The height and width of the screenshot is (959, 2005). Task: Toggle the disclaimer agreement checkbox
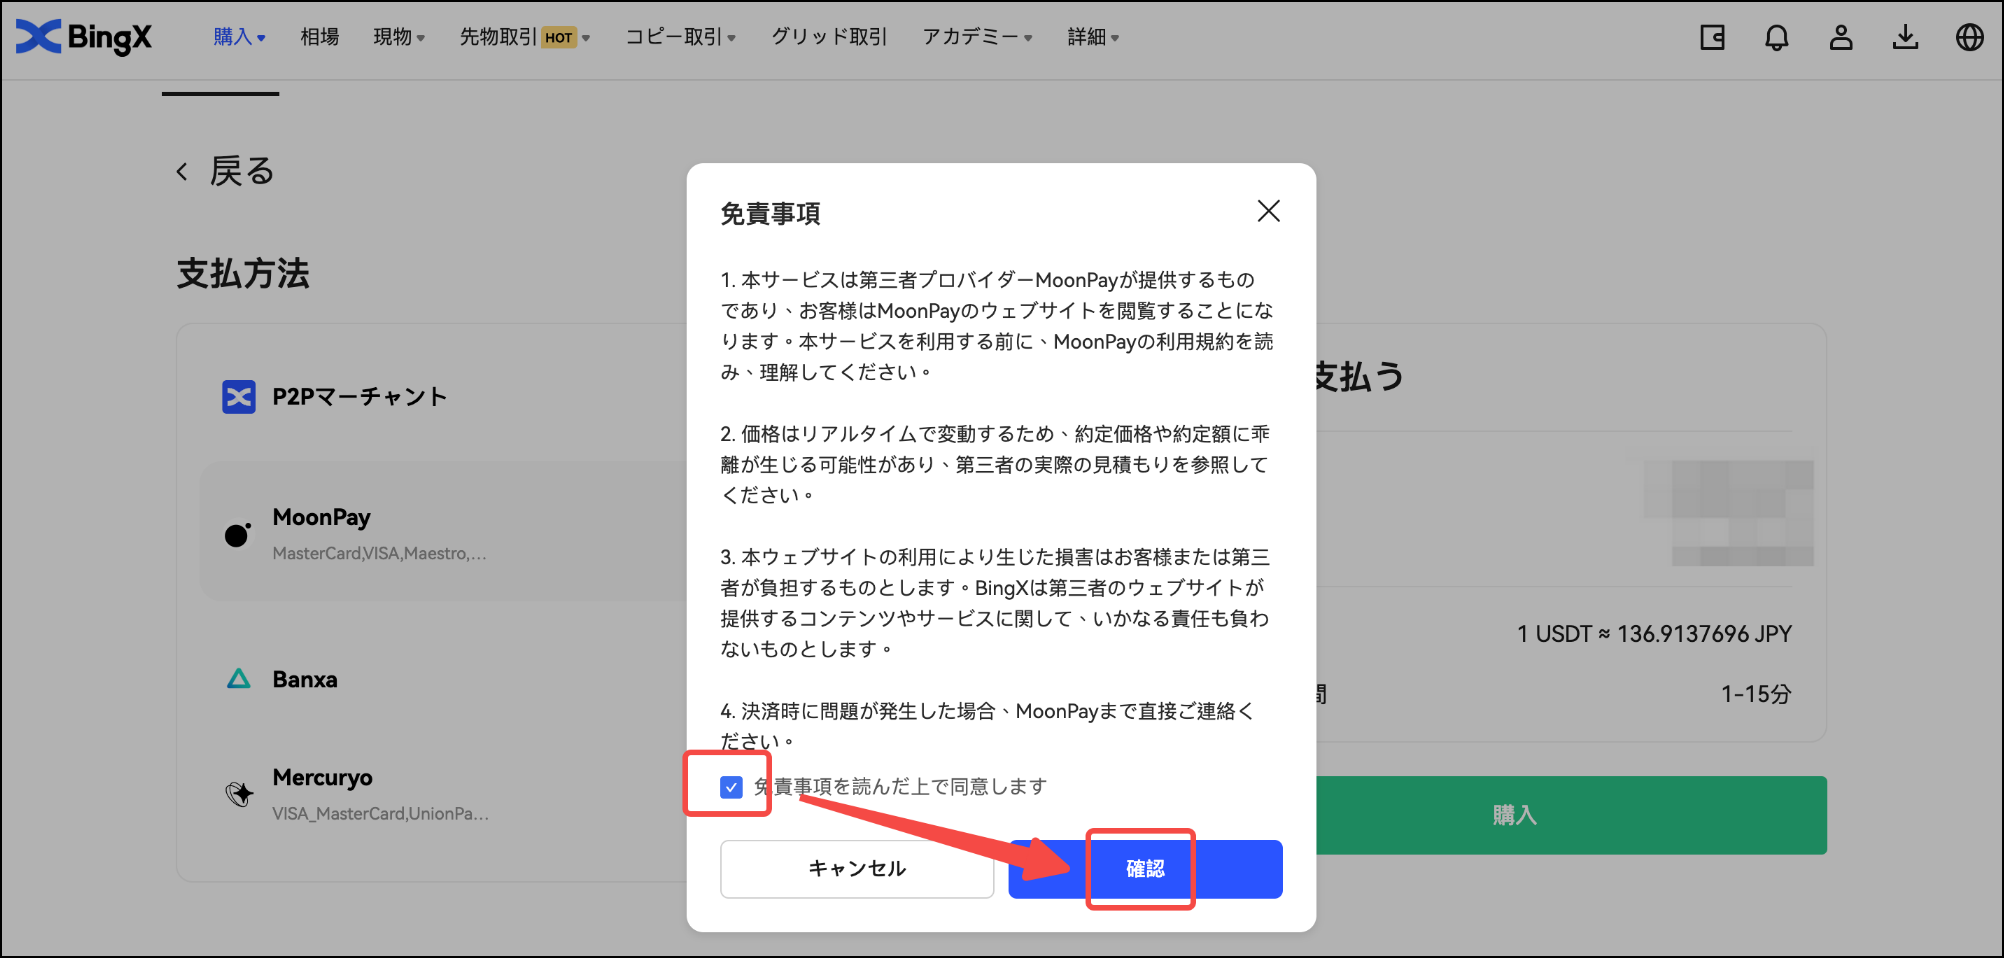pyautogui.click(x=731, y=787)
